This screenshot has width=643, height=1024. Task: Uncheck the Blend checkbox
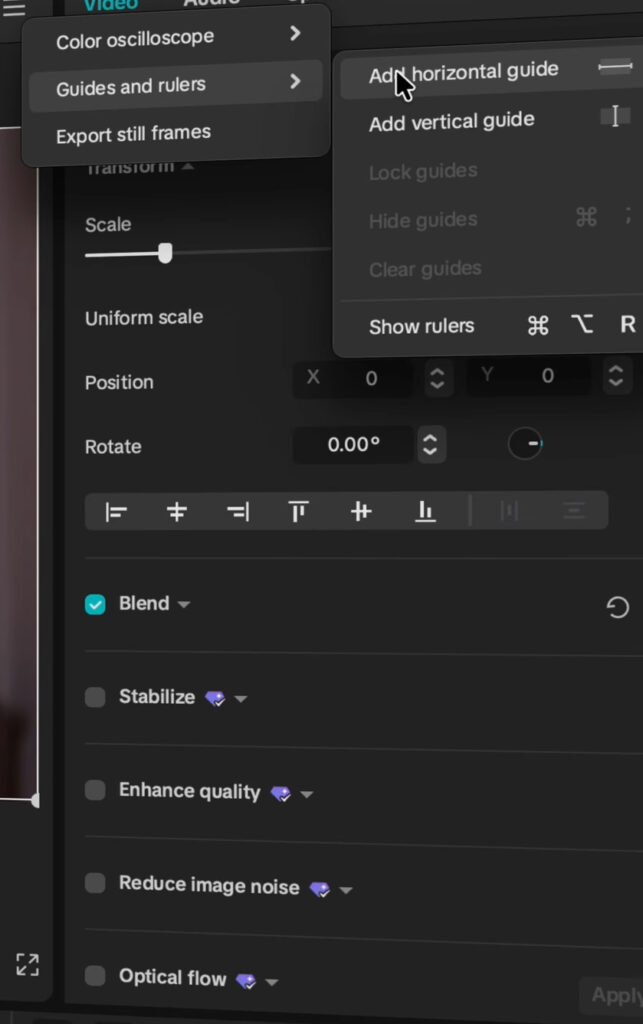click(95, 605)
